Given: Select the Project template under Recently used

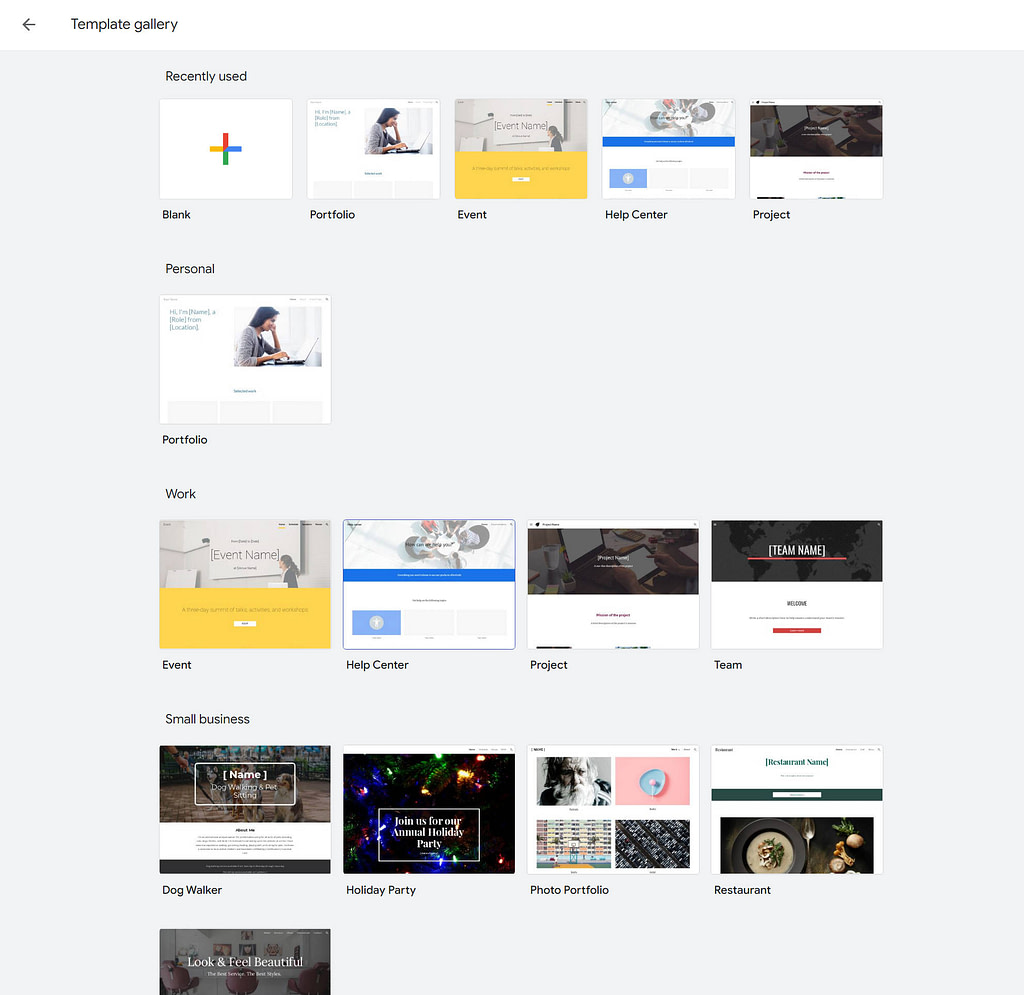Looking at the screenshot, I should click(x=815, y=148).
